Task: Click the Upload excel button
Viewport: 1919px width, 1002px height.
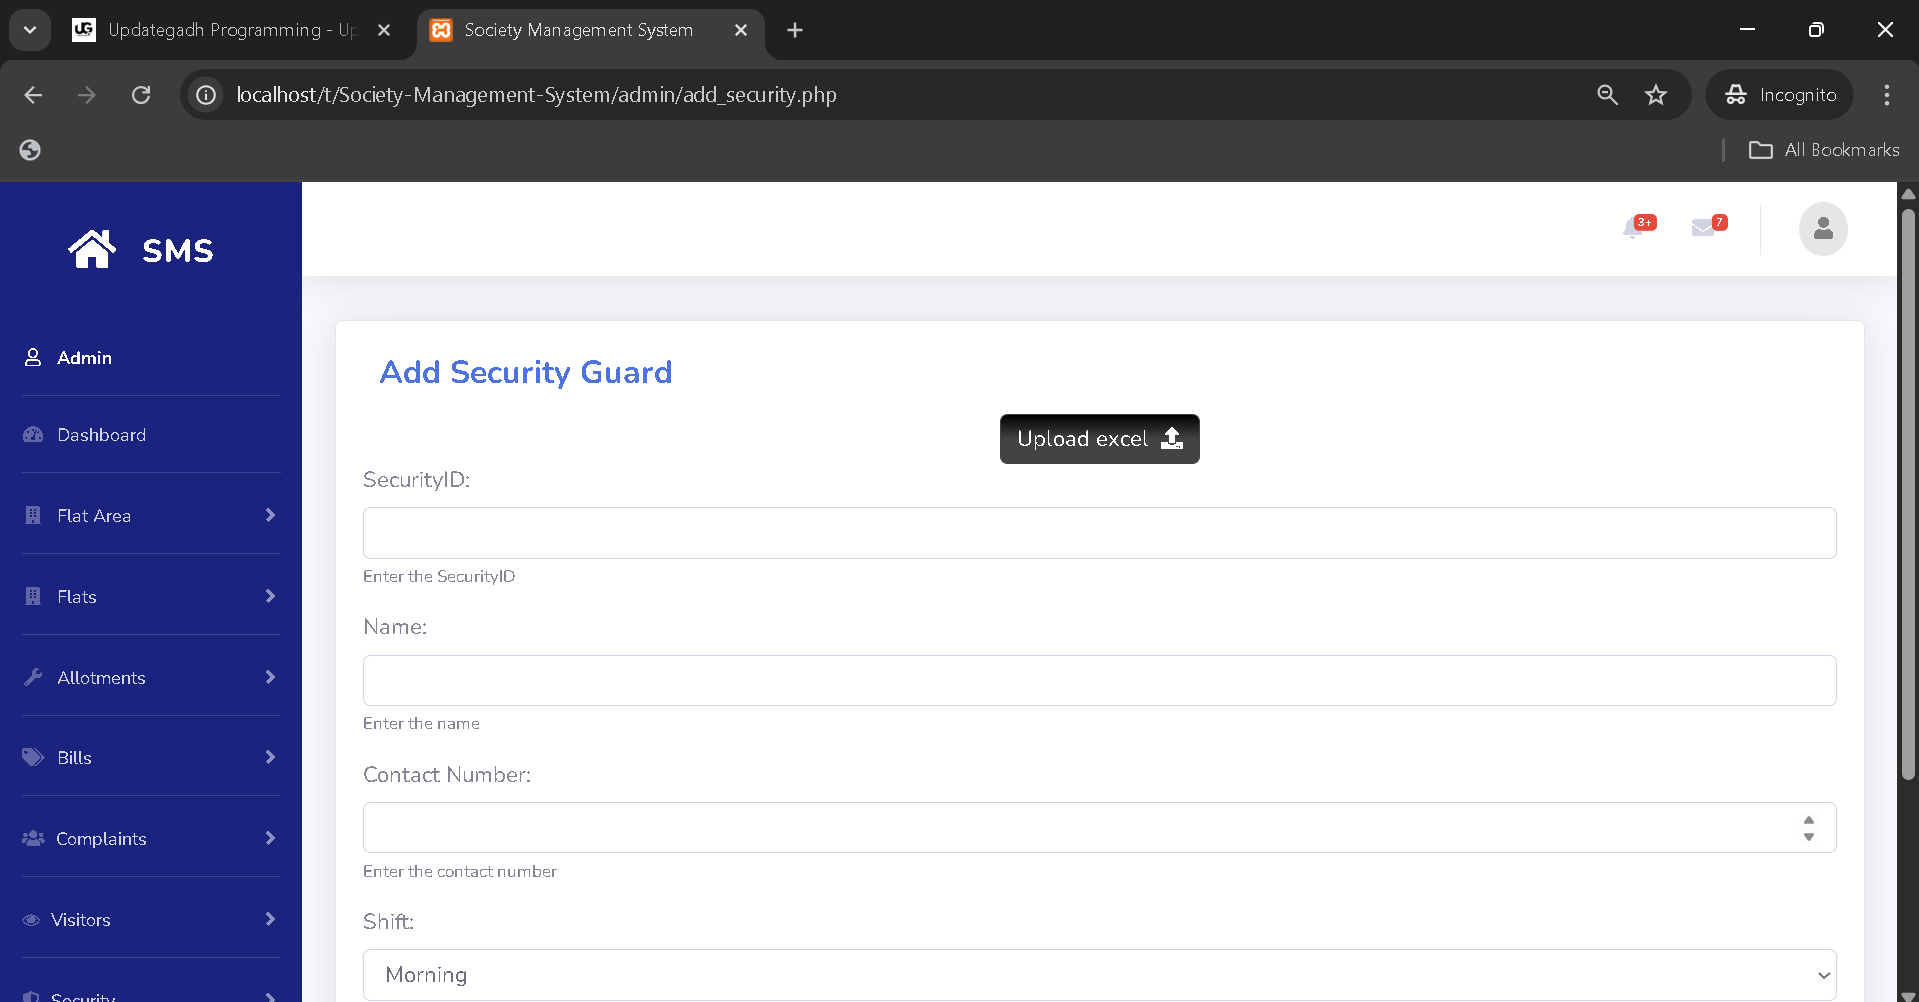Action: [x=1099, y=439]
